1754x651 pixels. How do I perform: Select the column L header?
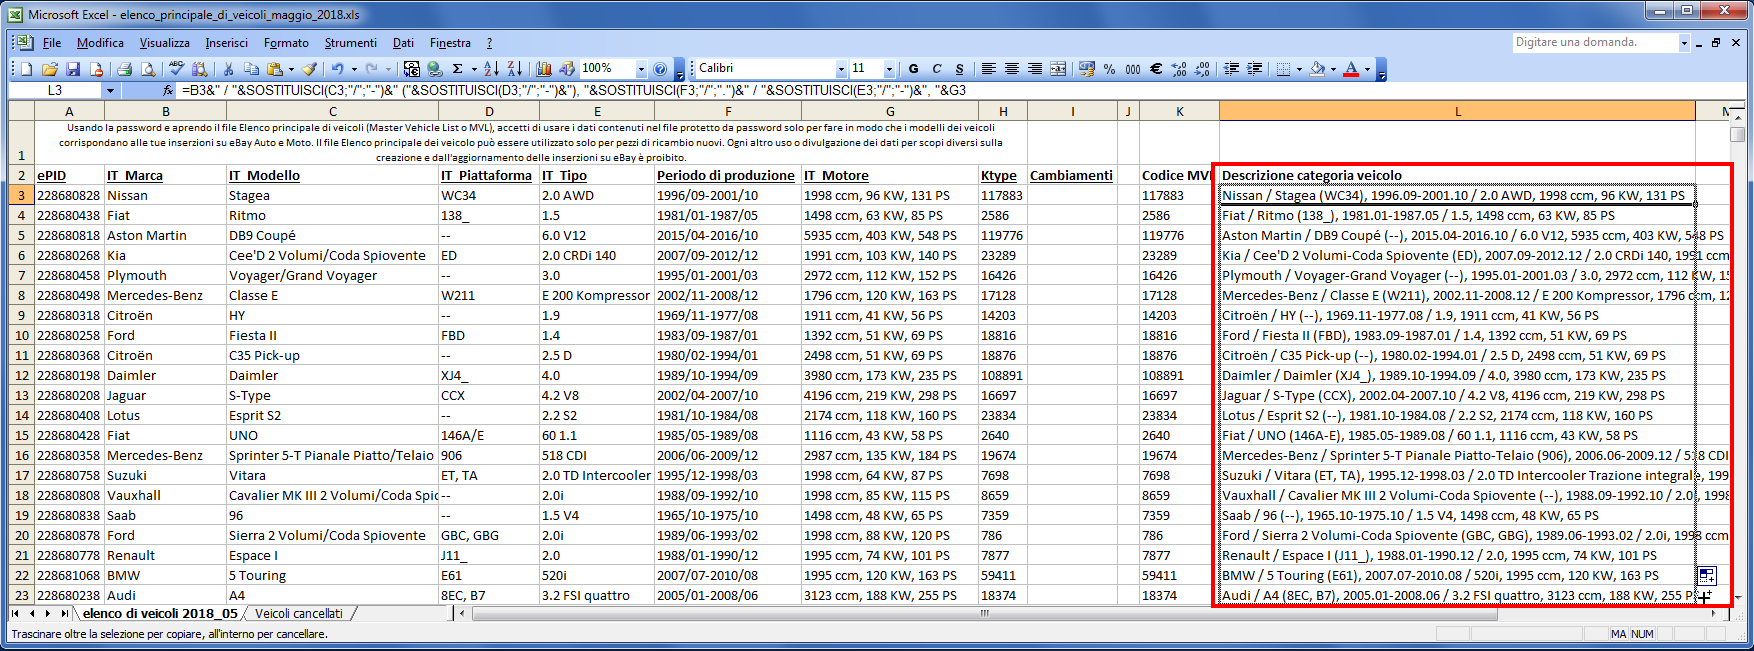[x=1457, y=111]
